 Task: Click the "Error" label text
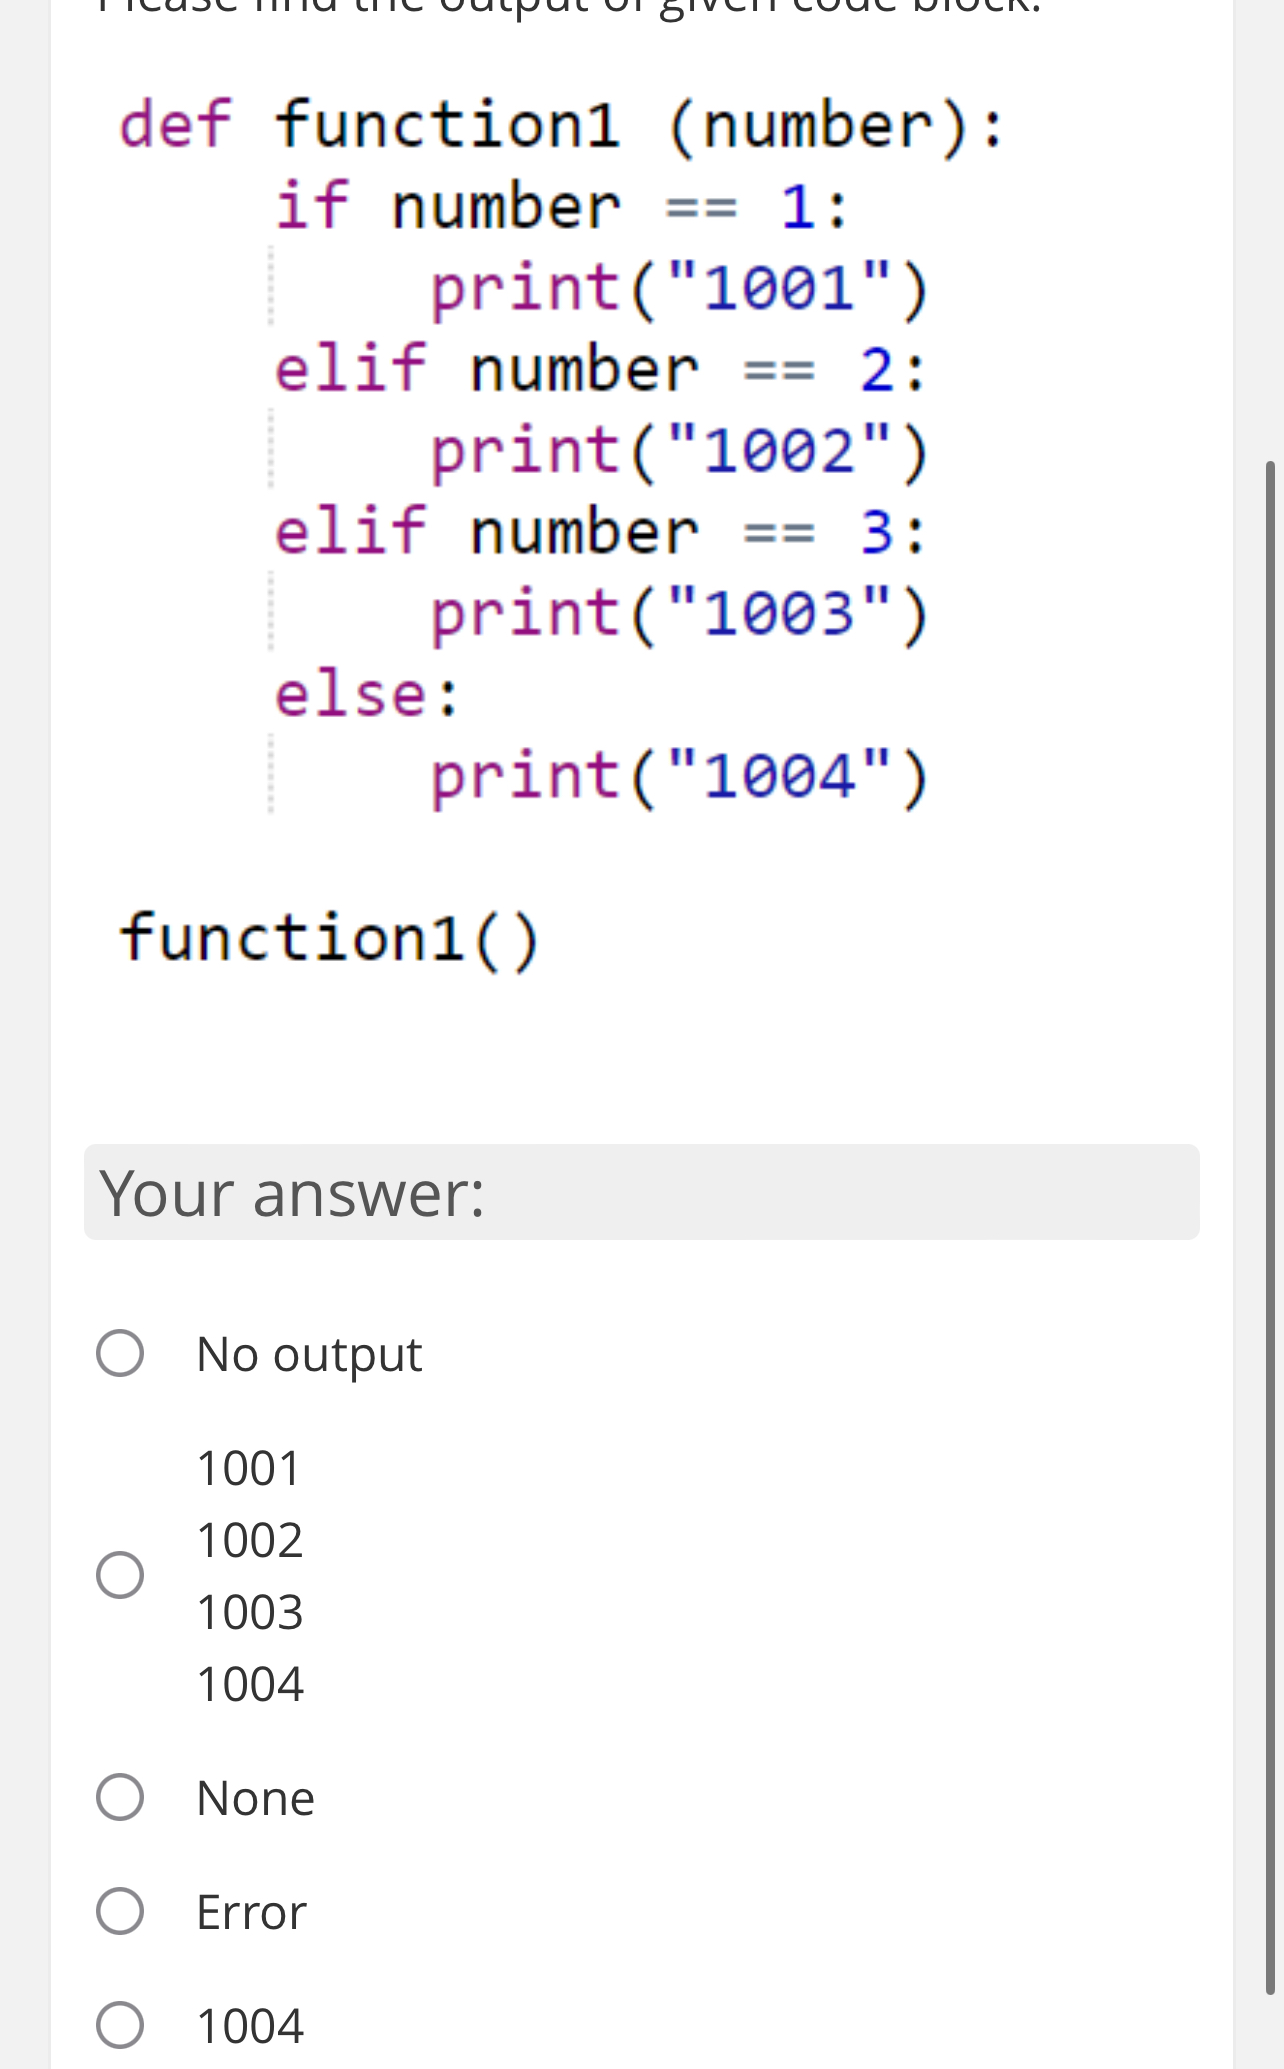coord(250,1912)
